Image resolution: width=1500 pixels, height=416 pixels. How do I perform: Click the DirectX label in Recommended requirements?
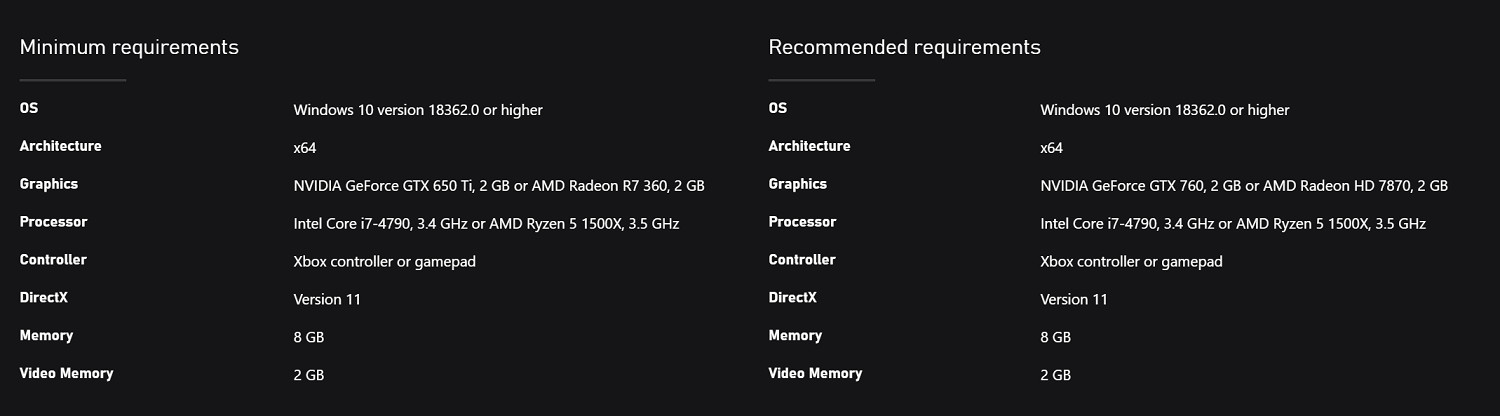(x=792, y=298)
